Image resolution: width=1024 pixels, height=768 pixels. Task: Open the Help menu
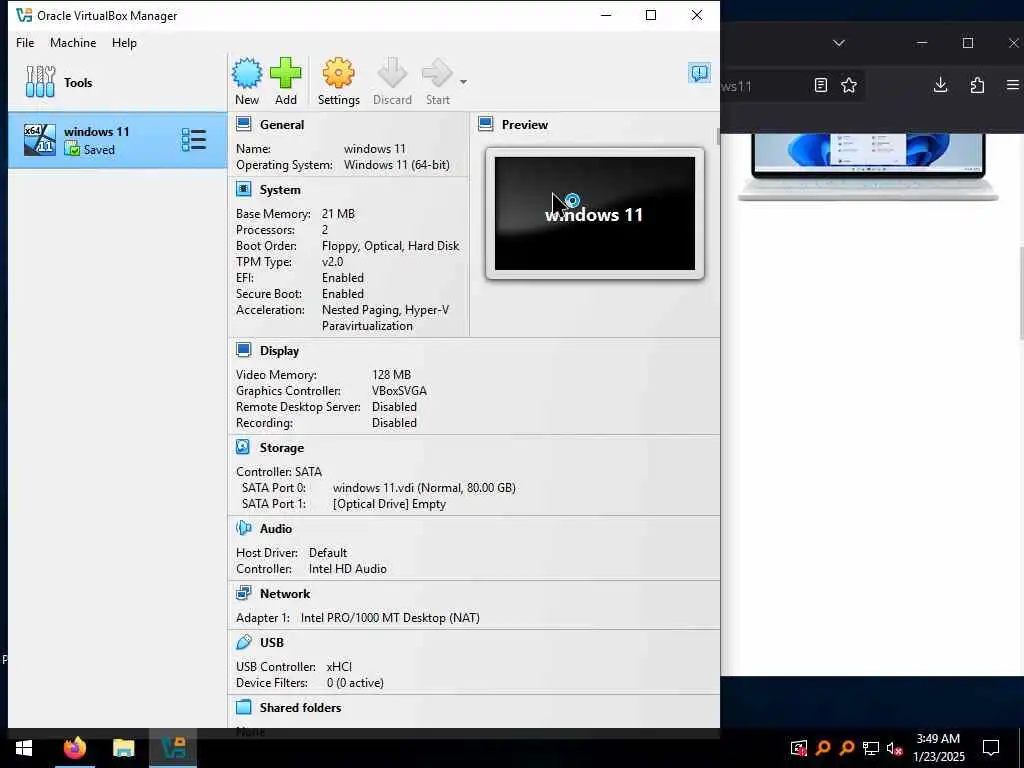coord(124,42)
